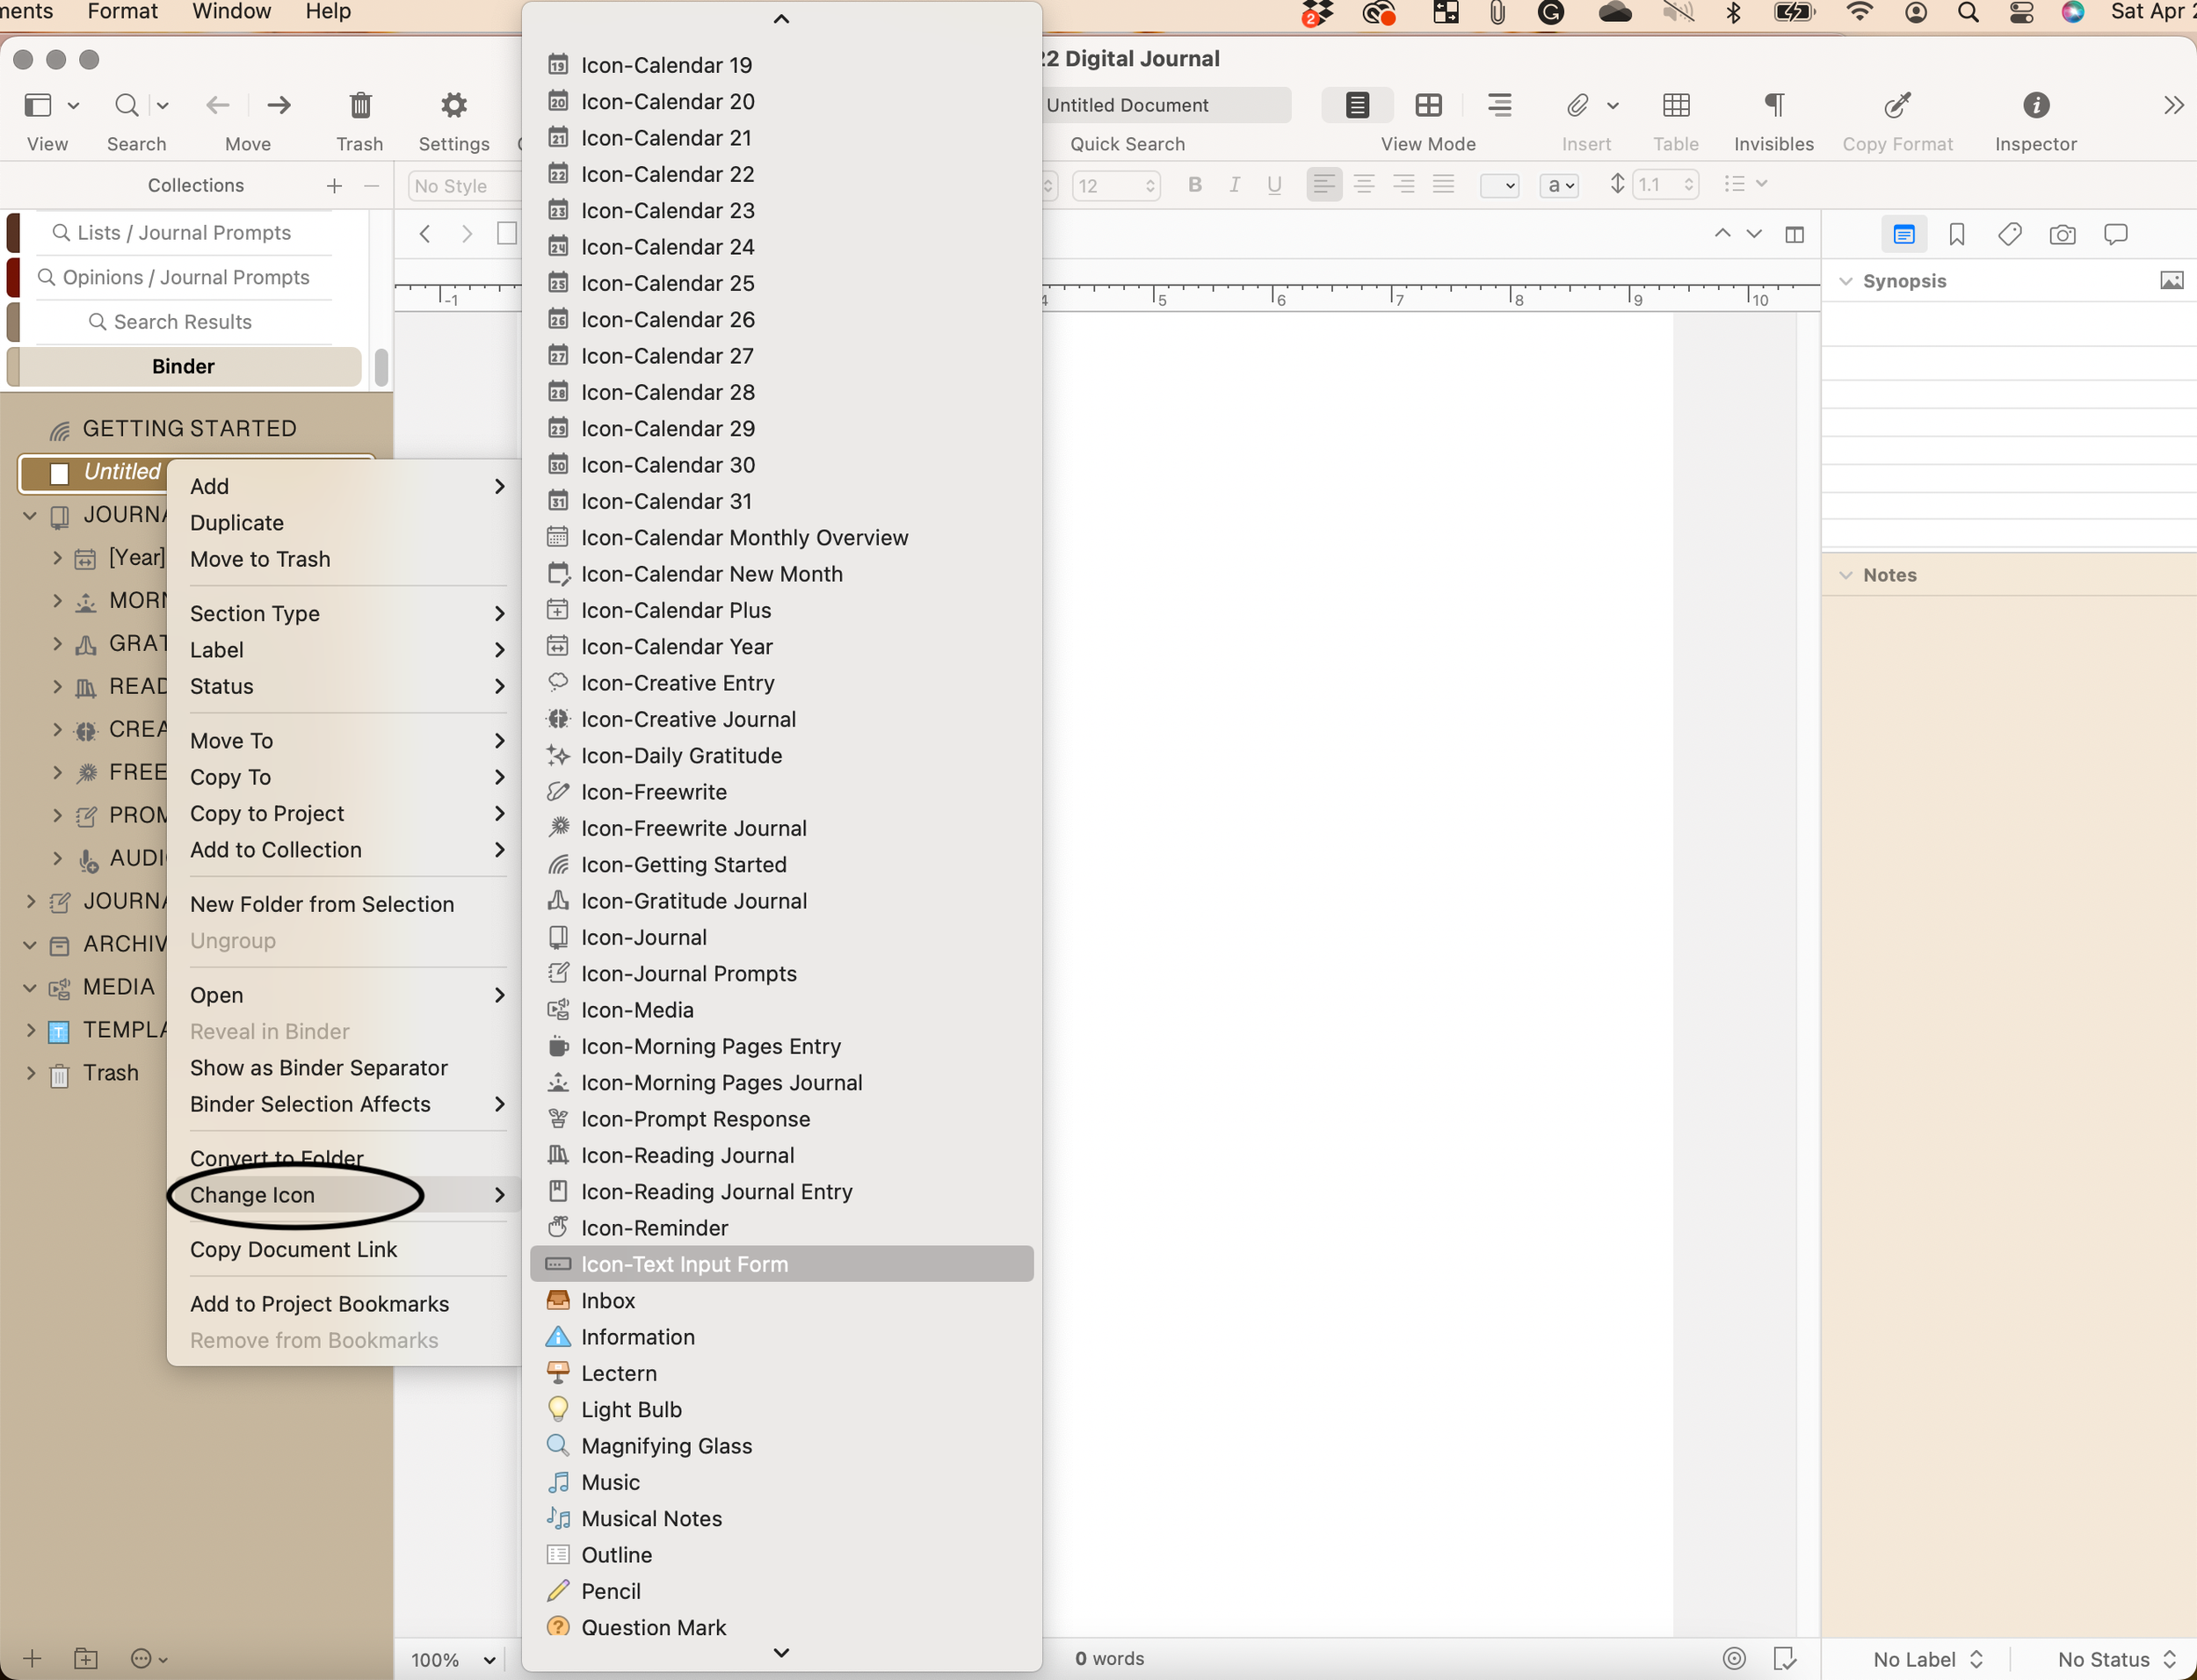2197x1680 pixels.
Task: Click the Comments icon in the Inspector
Action: (2116, 234)
